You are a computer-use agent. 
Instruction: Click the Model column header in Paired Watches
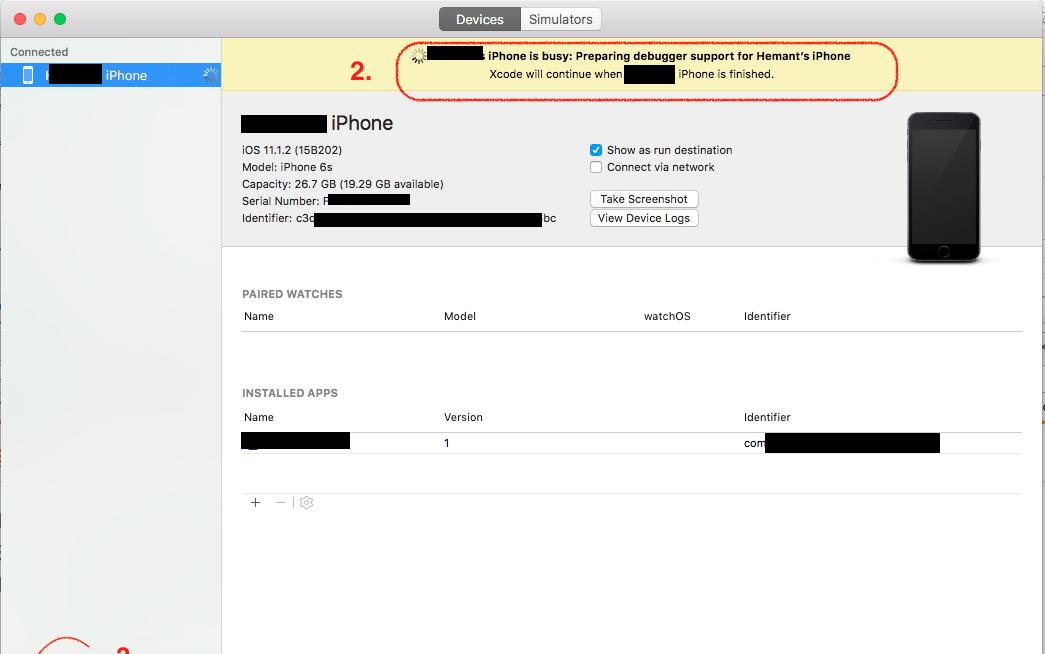(x=460, y=316)
